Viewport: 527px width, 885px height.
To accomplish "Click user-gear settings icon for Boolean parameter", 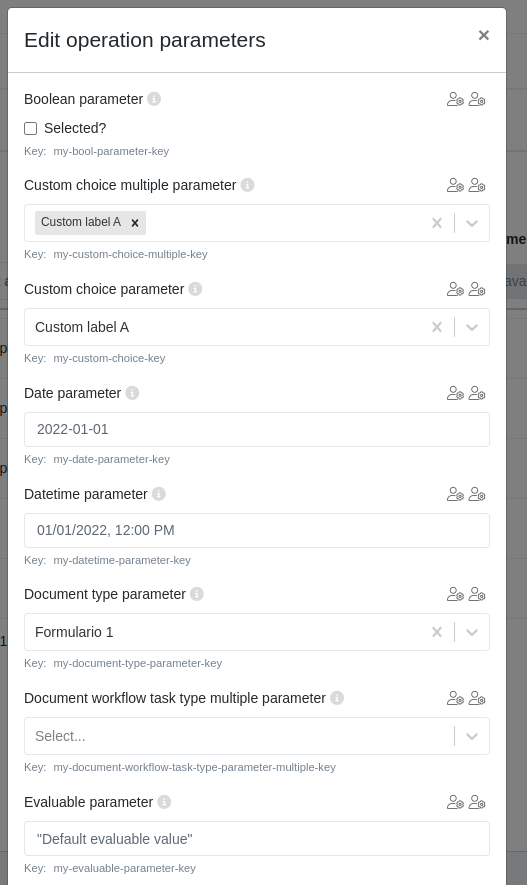I will click(x=477, y=99).
